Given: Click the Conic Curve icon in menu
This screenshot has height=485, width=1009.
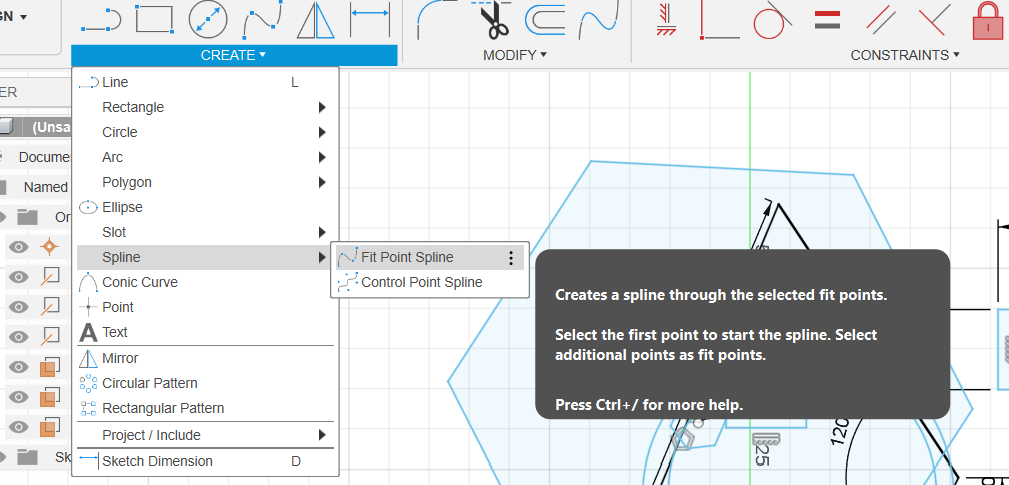Looking at the screenshot, I should [88, 282].
